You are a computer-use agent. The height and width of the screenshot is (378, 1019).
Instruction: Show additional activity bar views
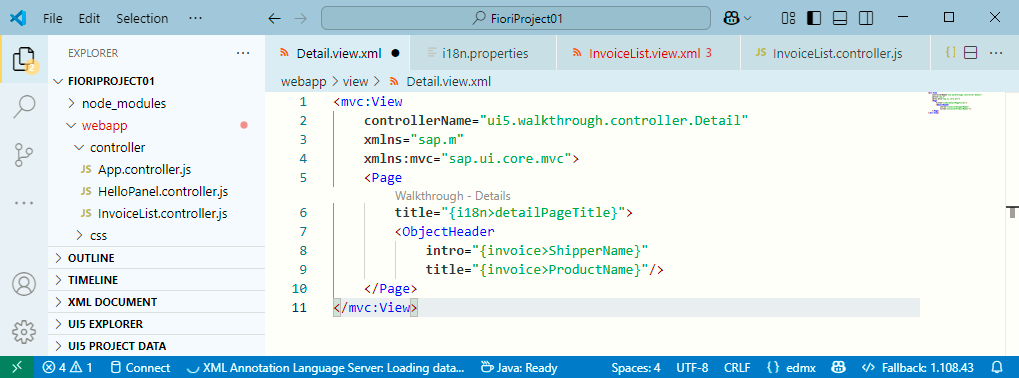pos(24,203)
